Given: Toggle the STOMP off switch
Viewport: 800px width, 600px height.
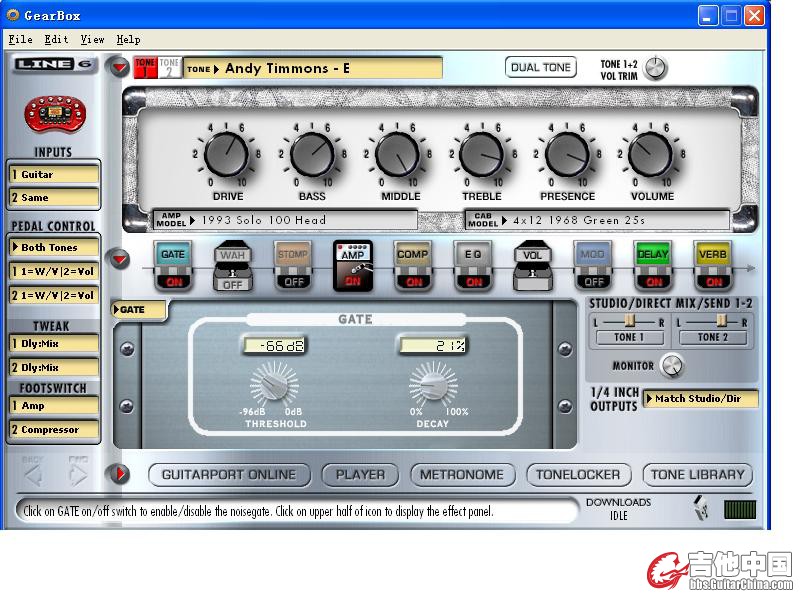Looking at the screenshot, I should point(293,282).
